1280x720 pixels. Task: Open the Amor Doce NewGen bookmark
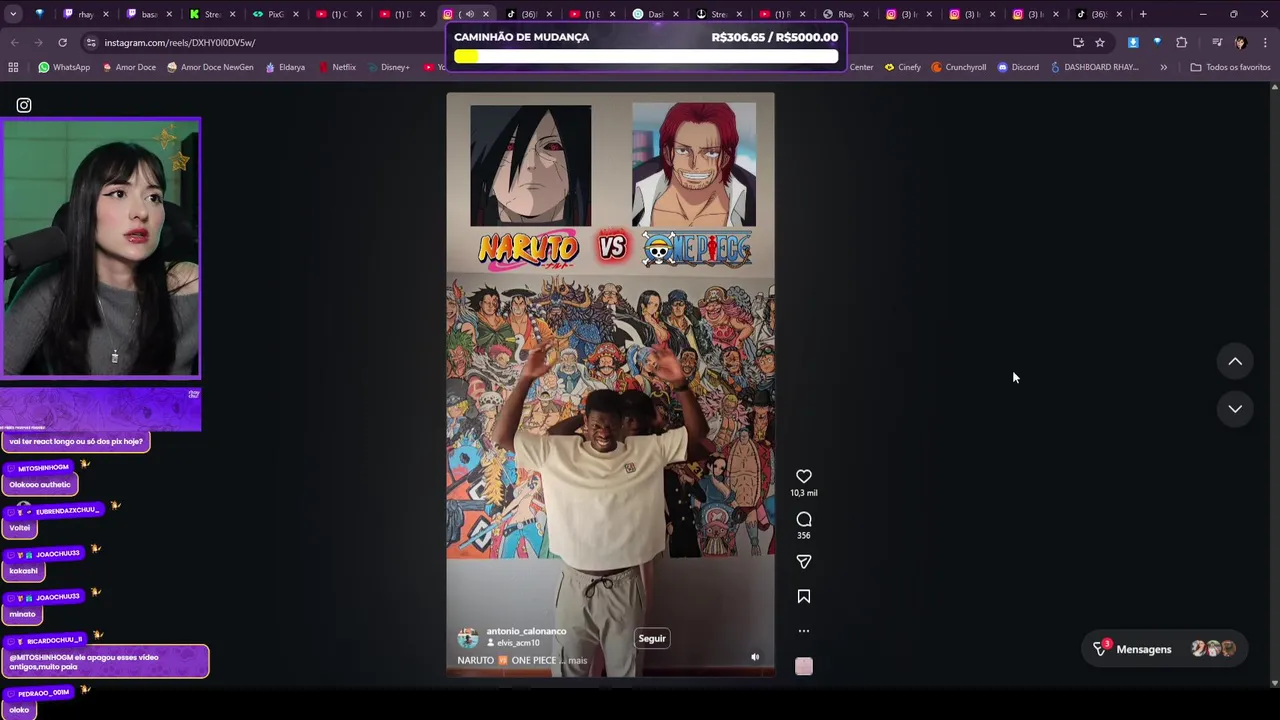coord(210,67)
